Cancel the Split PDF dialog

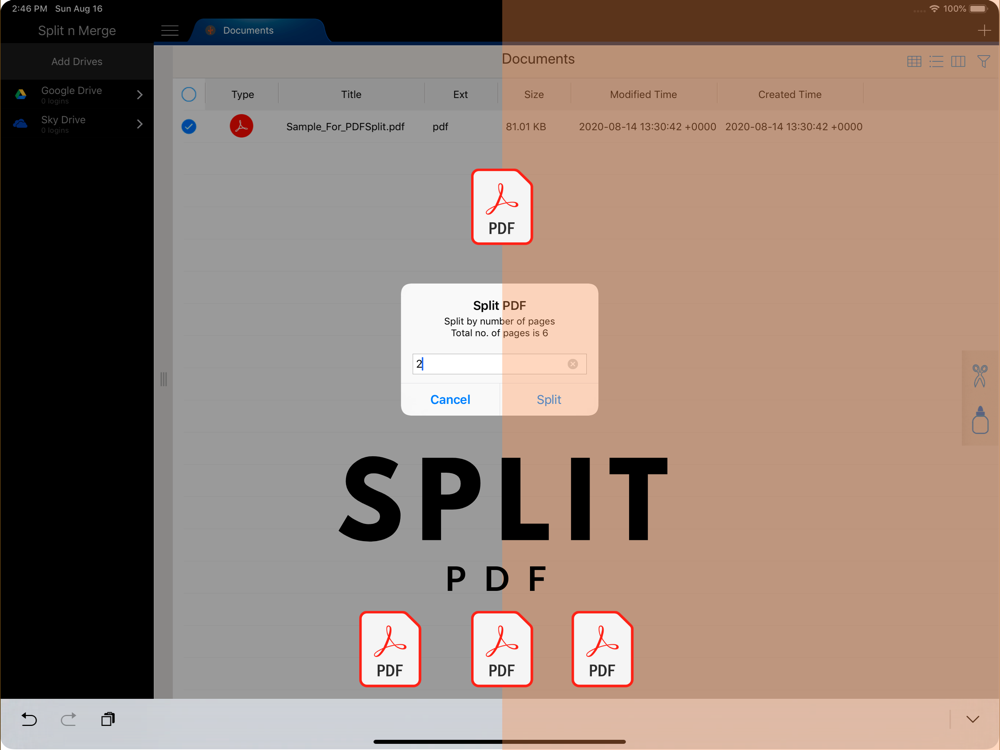[450, 399]
